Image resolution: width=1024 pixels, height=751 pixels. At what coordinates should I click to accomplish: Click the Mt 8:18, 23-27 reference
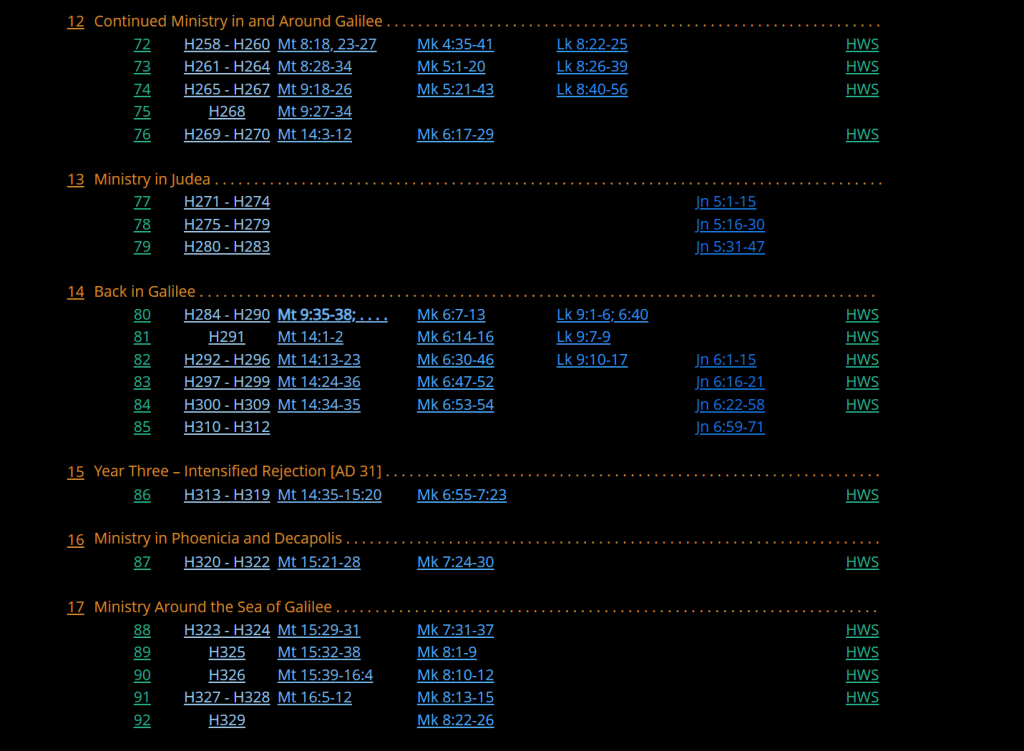coord(326,44)
